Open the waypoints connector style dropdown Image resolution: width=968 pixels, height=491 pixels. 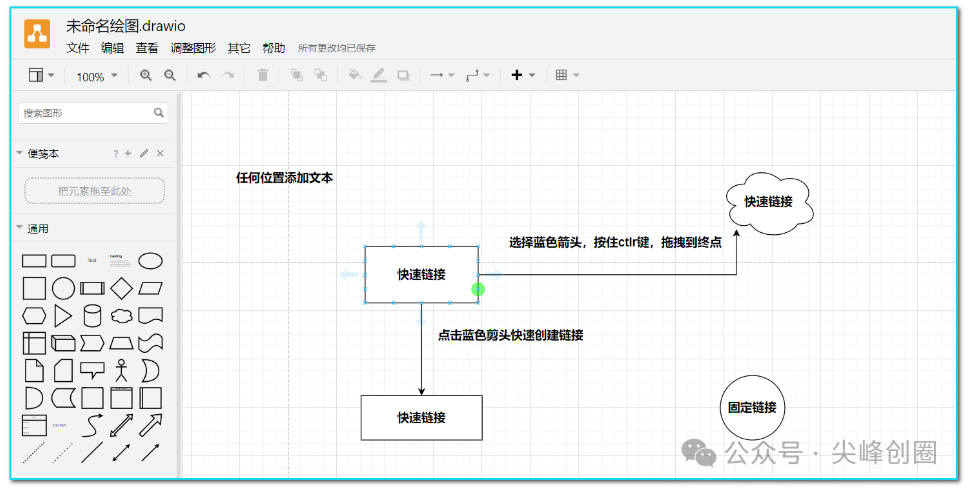point(478,75)
